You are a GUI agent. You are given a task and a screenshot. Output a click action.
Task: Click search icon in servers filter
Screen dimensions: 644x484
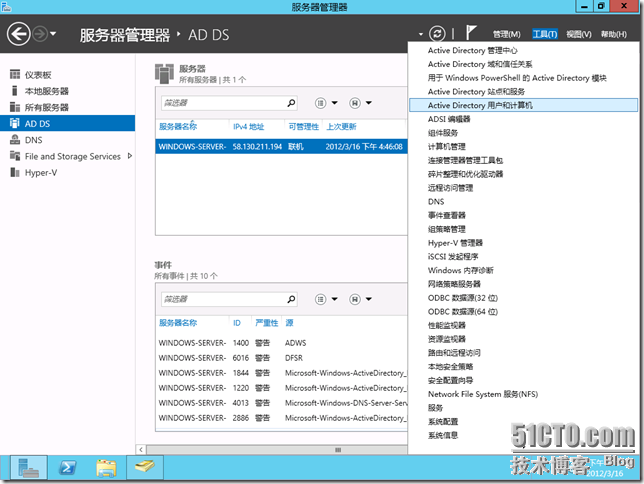pos(291,103)
